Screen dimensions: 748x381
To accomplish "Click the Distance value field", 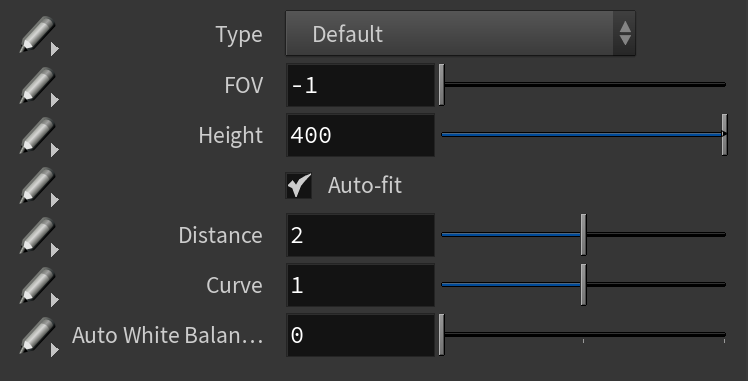I will coord(361,236).
